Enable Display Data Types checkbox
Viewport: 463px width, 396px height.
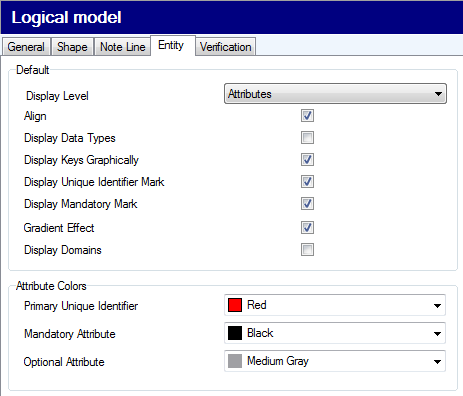[307, 138]
